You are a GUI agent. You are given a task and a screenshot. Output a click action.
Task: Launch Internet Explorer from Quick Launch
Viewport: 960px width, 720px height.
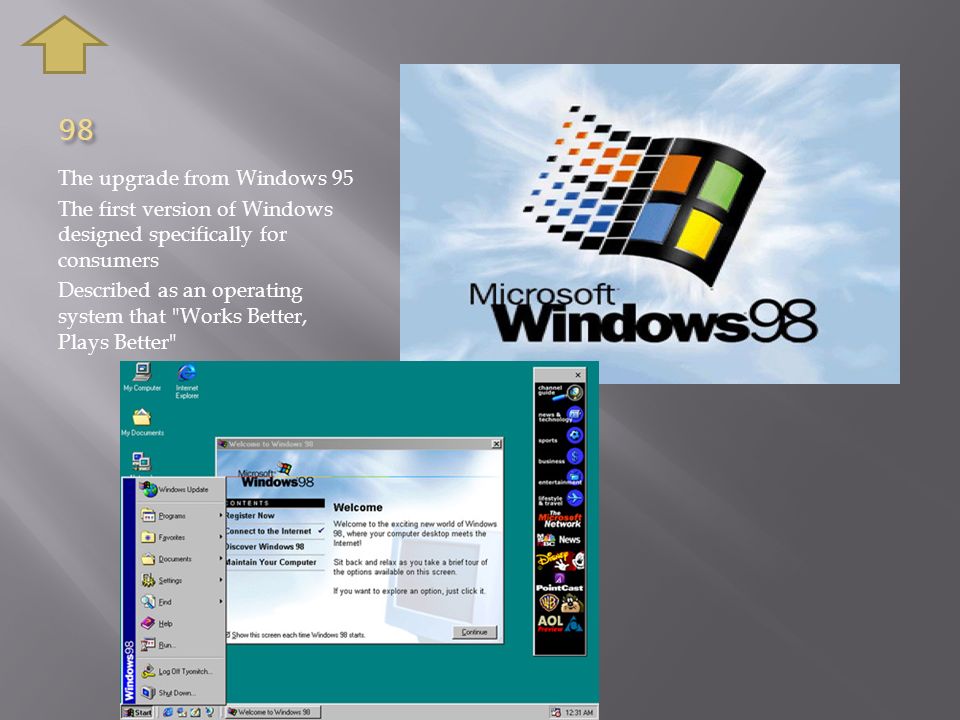[x=167, y=712]
